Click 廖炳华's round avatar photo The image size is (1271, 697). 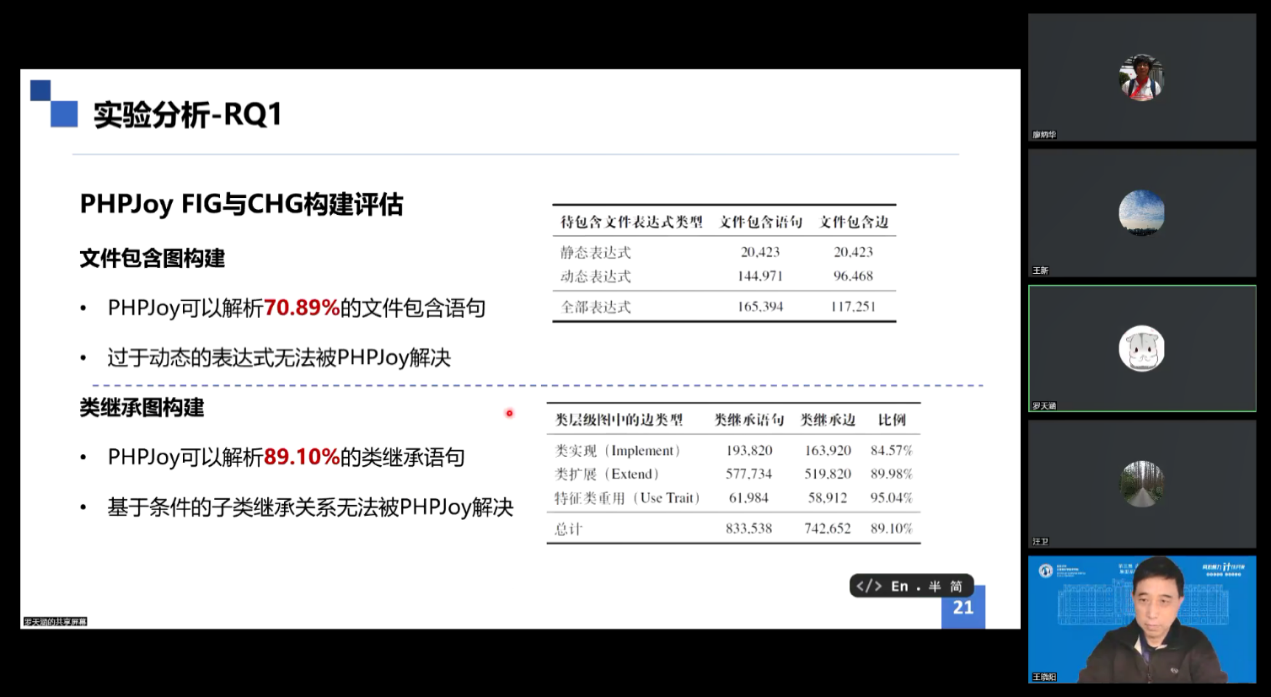pos(1141,77)
